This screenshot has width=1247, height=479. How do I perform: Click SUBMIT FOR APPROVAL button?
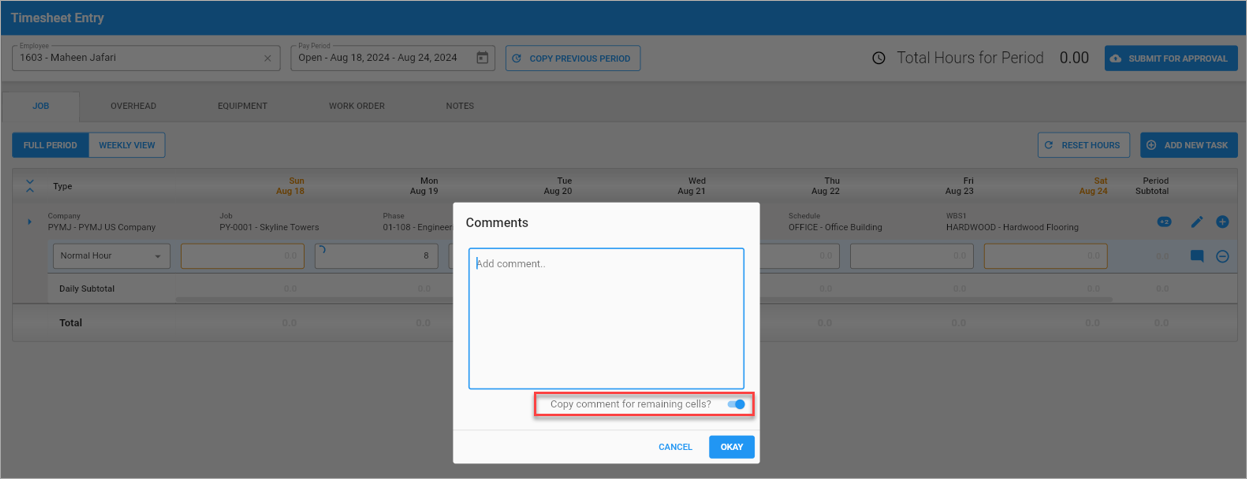pos(1171,58)
